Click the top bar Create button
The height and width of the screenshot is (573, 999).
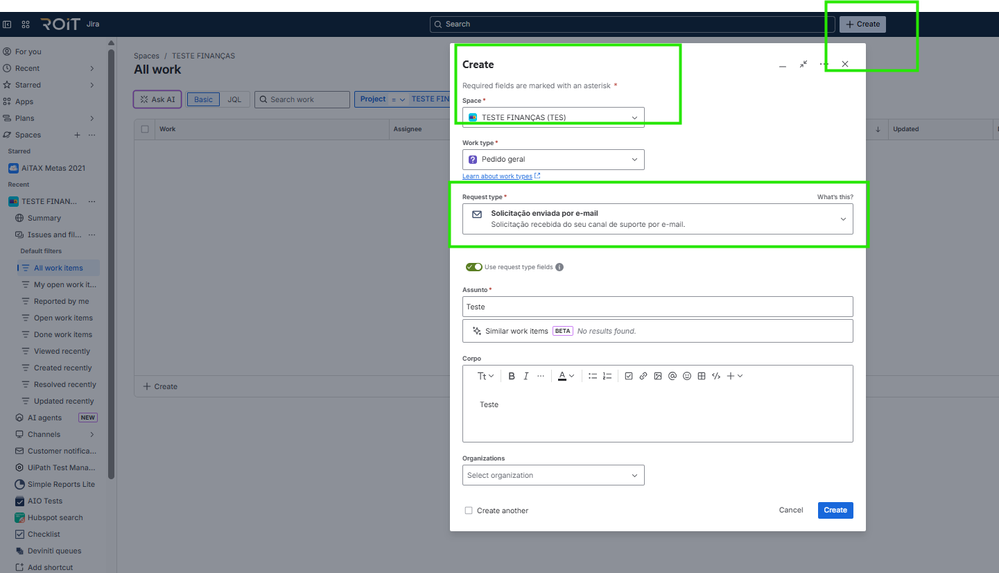[x=863, y=24]
